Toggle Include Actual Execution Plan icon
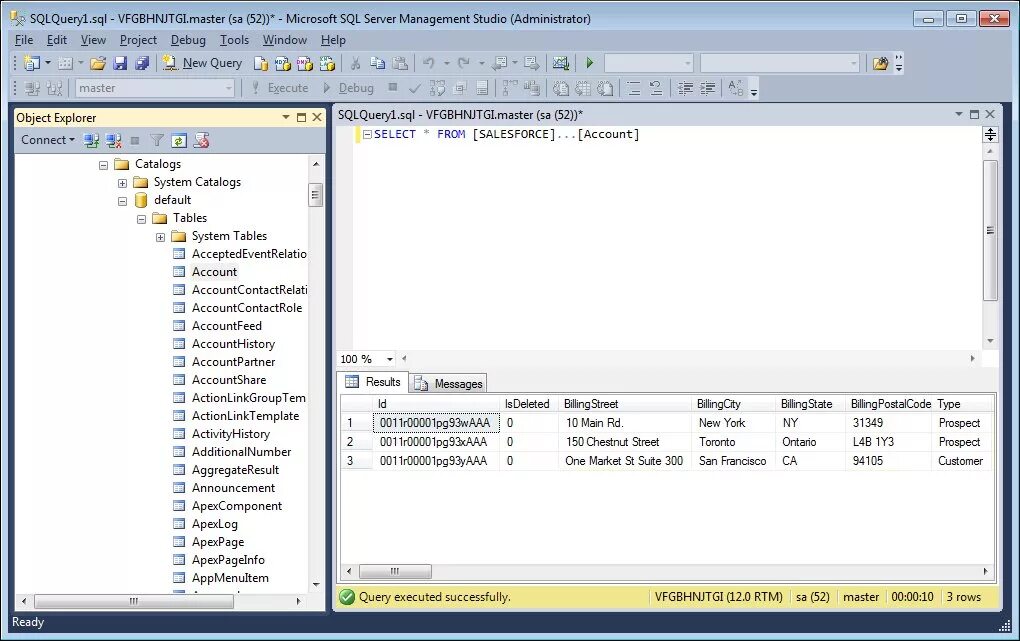1020x641 pixels. click(x=510, y=88)
